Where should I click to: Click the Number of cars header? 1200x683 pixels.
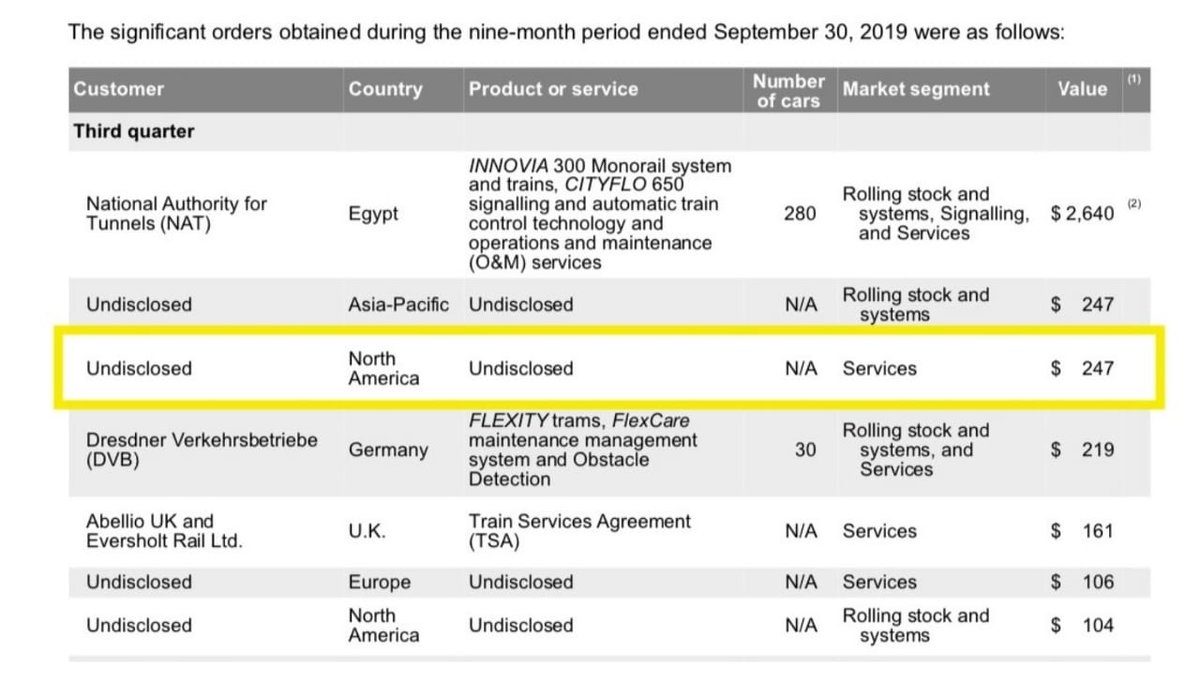tap(788, 90)
